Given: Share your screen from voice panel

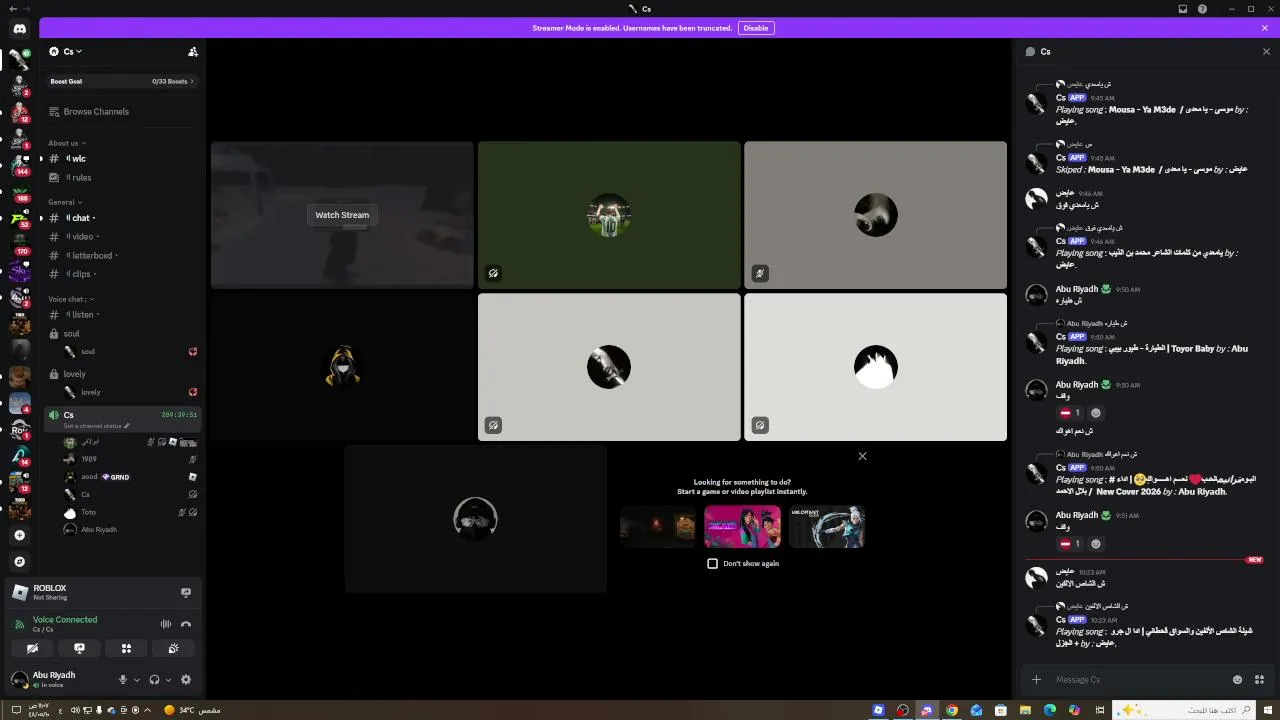Looking at the screenshot, I should [x=79, y=649].
